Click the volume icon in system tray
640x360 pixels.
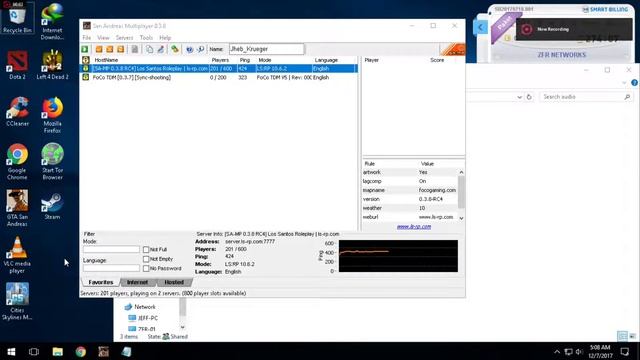(579, 351)
